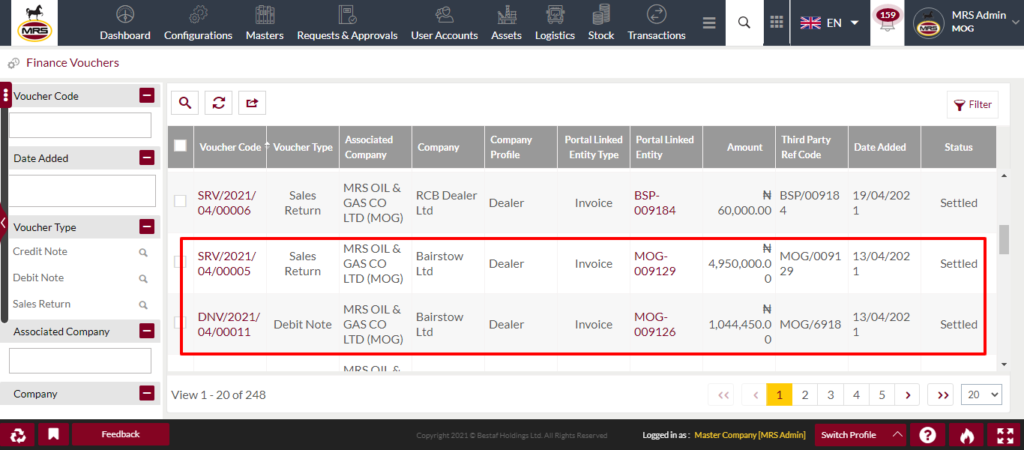Go to page 3
This screenshot has height=450, width=1024.
[x=831, y=394]
